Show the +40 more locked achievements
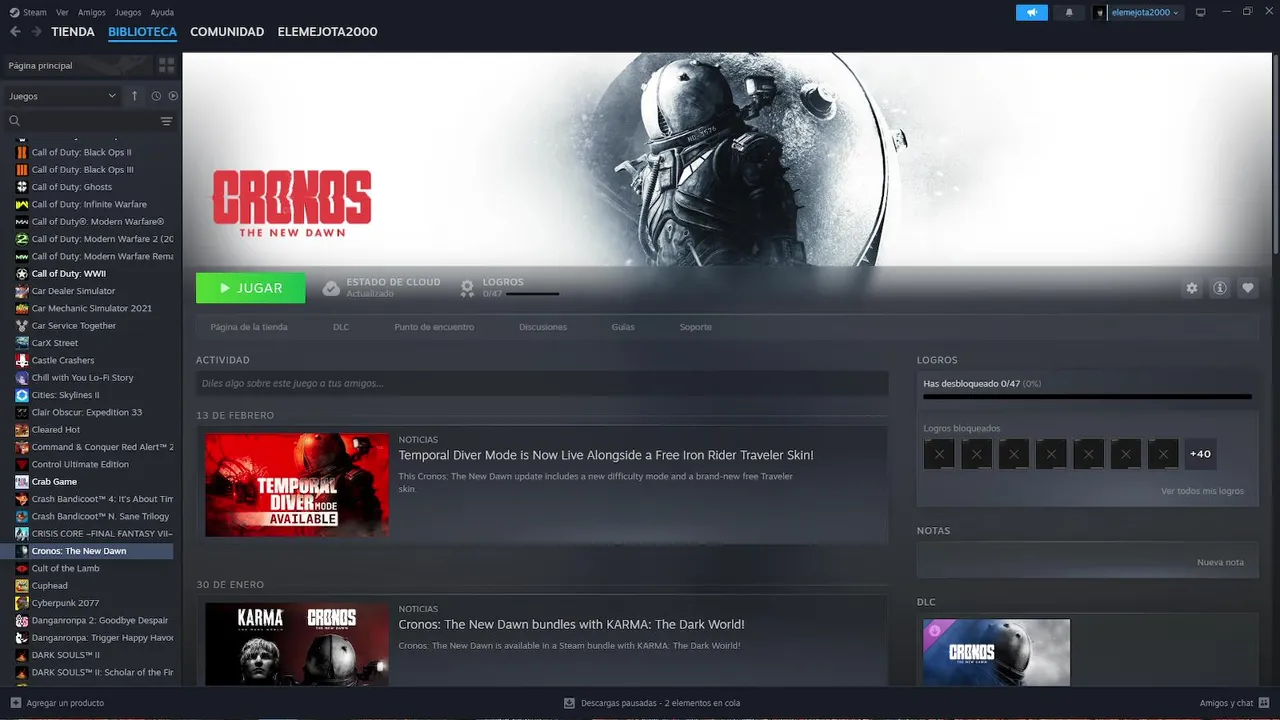1280x720 pixels. pyautogui.click(x=1200, y=454)
